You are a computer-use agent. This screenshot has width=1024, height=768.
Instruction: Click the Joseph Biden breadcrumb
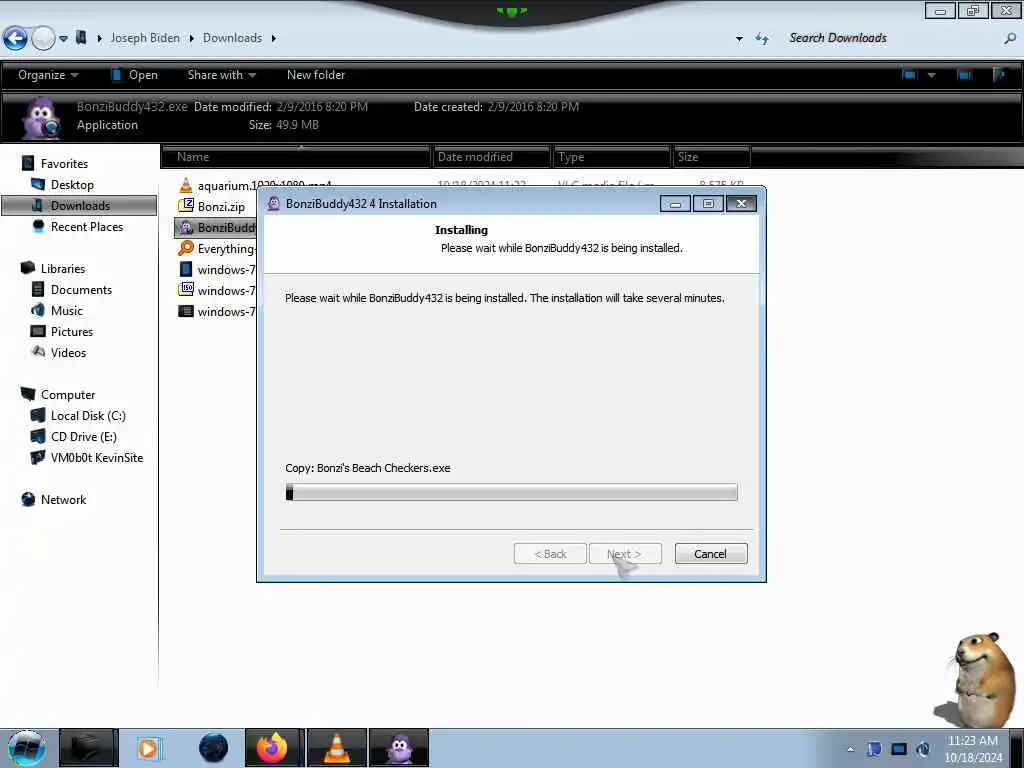click(145, 38)
